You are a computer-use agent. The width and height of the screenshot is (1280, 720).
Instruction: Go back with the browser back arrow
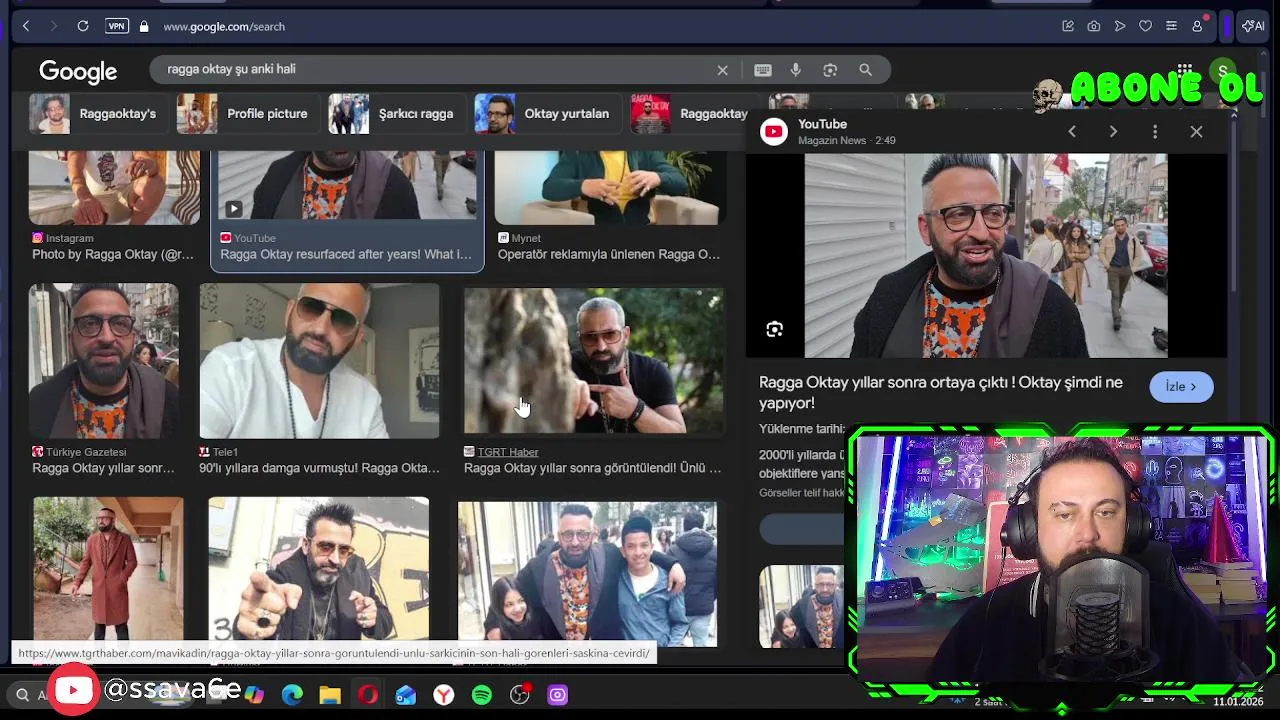point(26,26)
